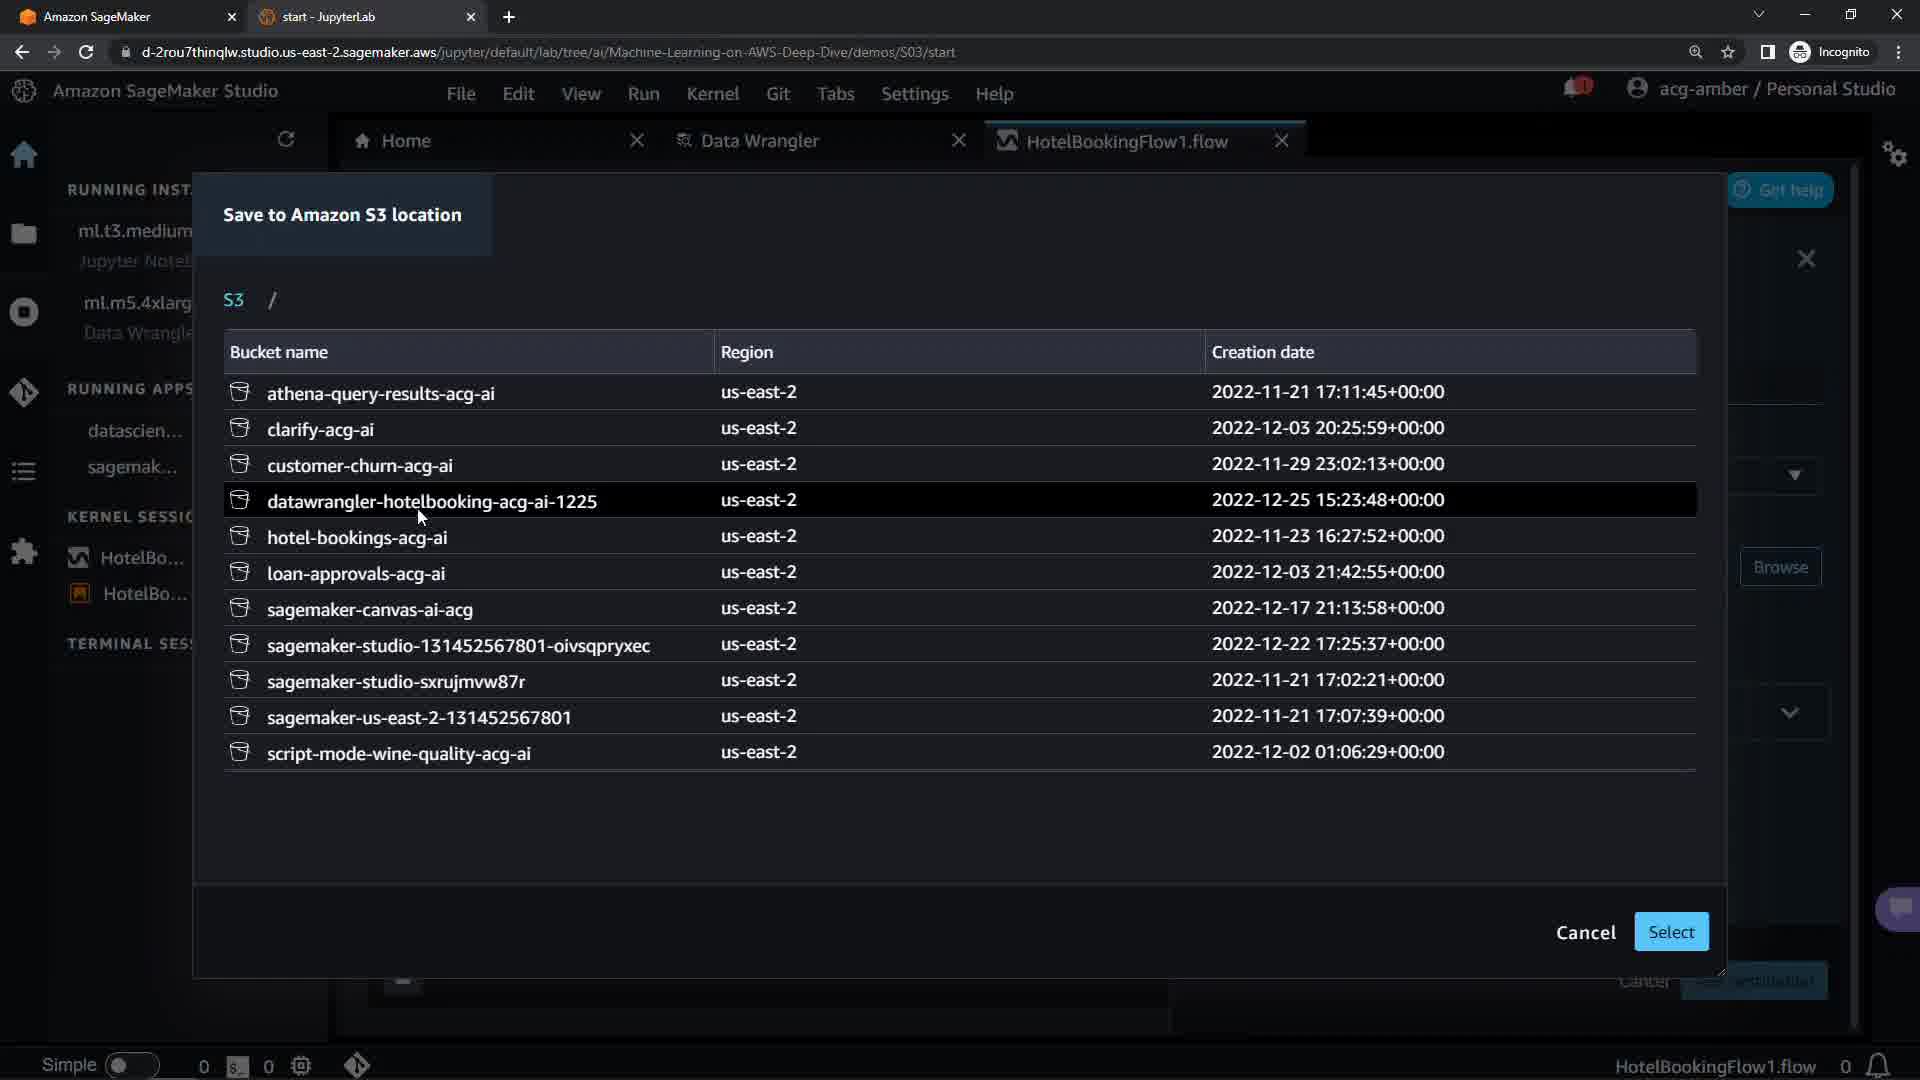Toggle the Simple interface mode switch
Image resolution: width=1920 pixels, height=1080 pixels.
pyautogui.click(x=130, y=1065)
